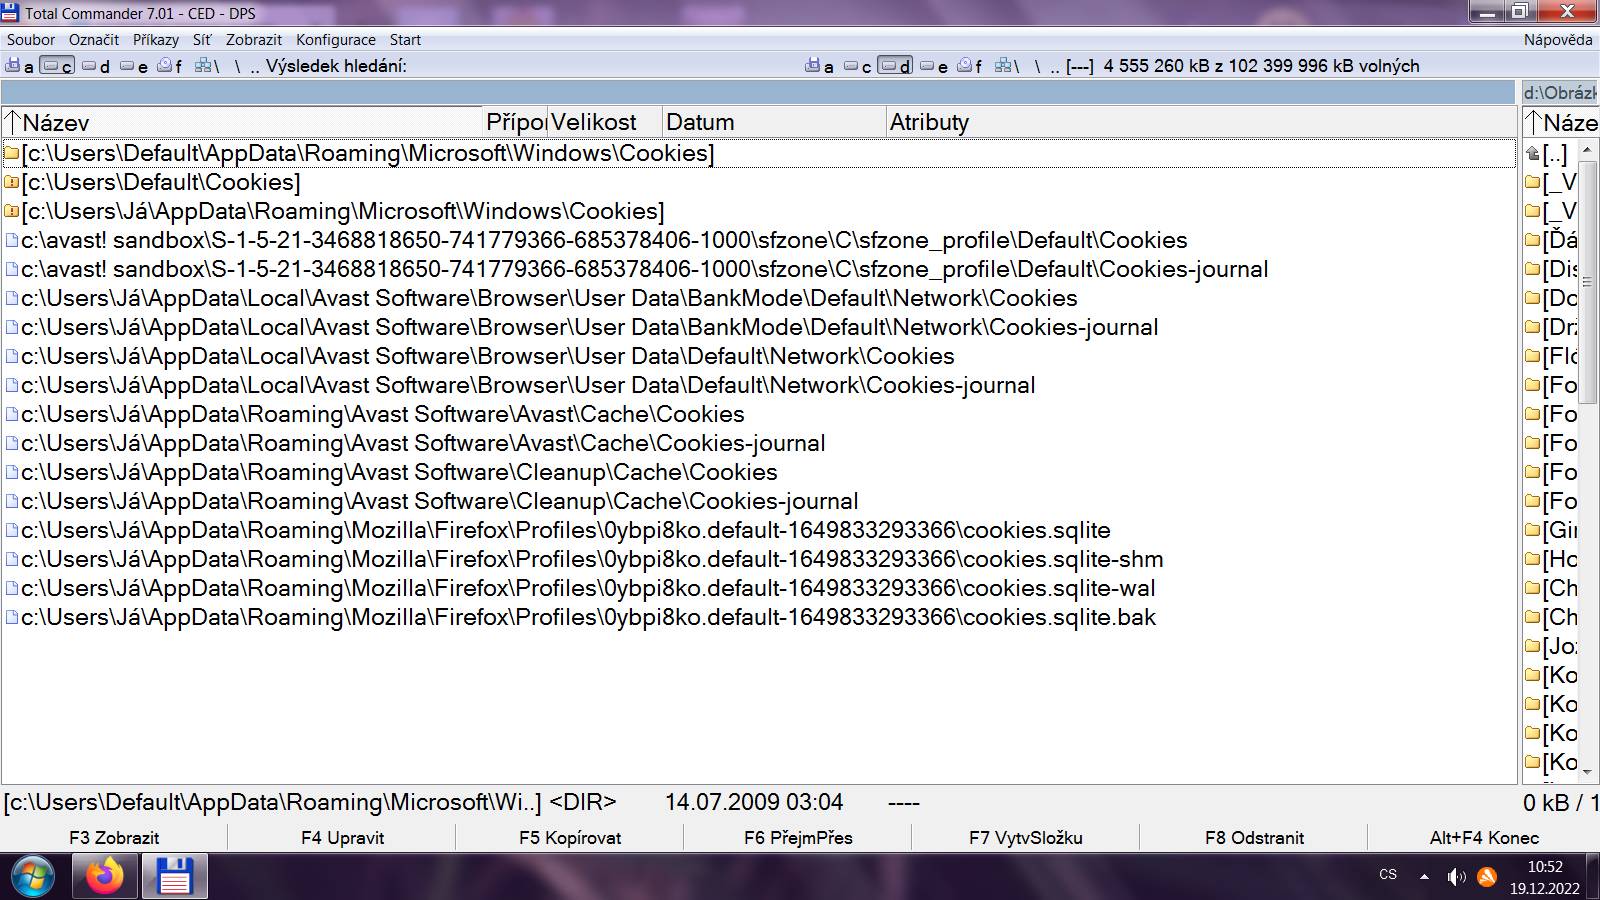Select drive a in left panel
The width and height of the screenshot is (1600, 900).
[20, 66]
